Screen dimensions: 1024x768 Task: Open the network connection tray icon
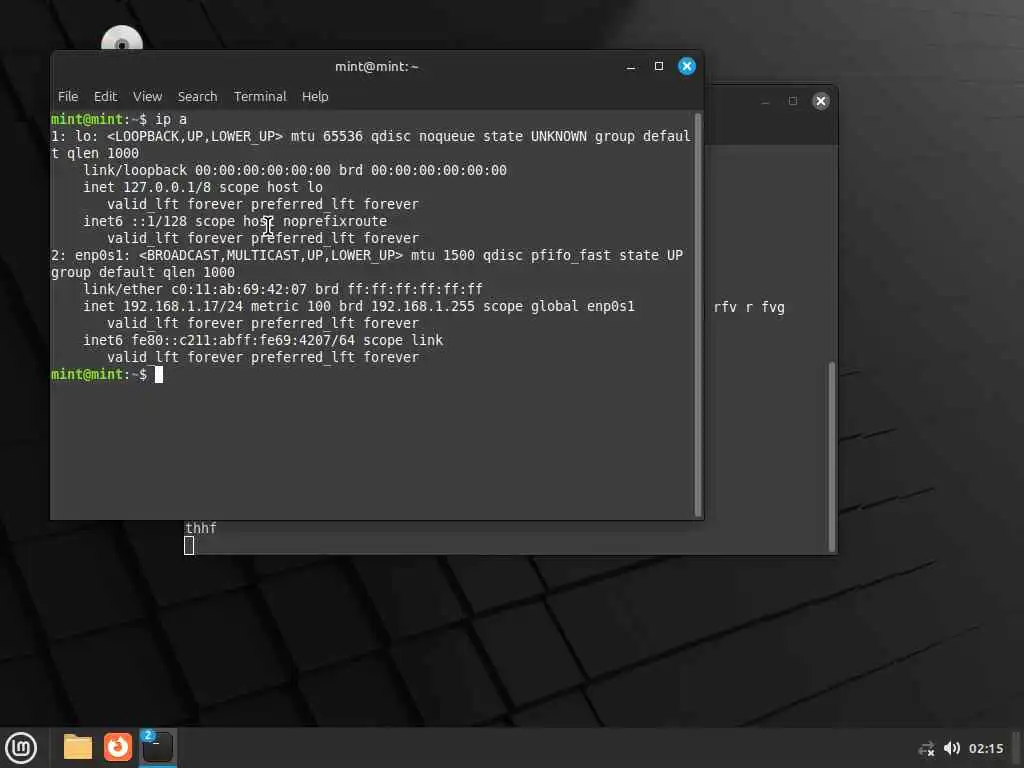tap(926, 749)
